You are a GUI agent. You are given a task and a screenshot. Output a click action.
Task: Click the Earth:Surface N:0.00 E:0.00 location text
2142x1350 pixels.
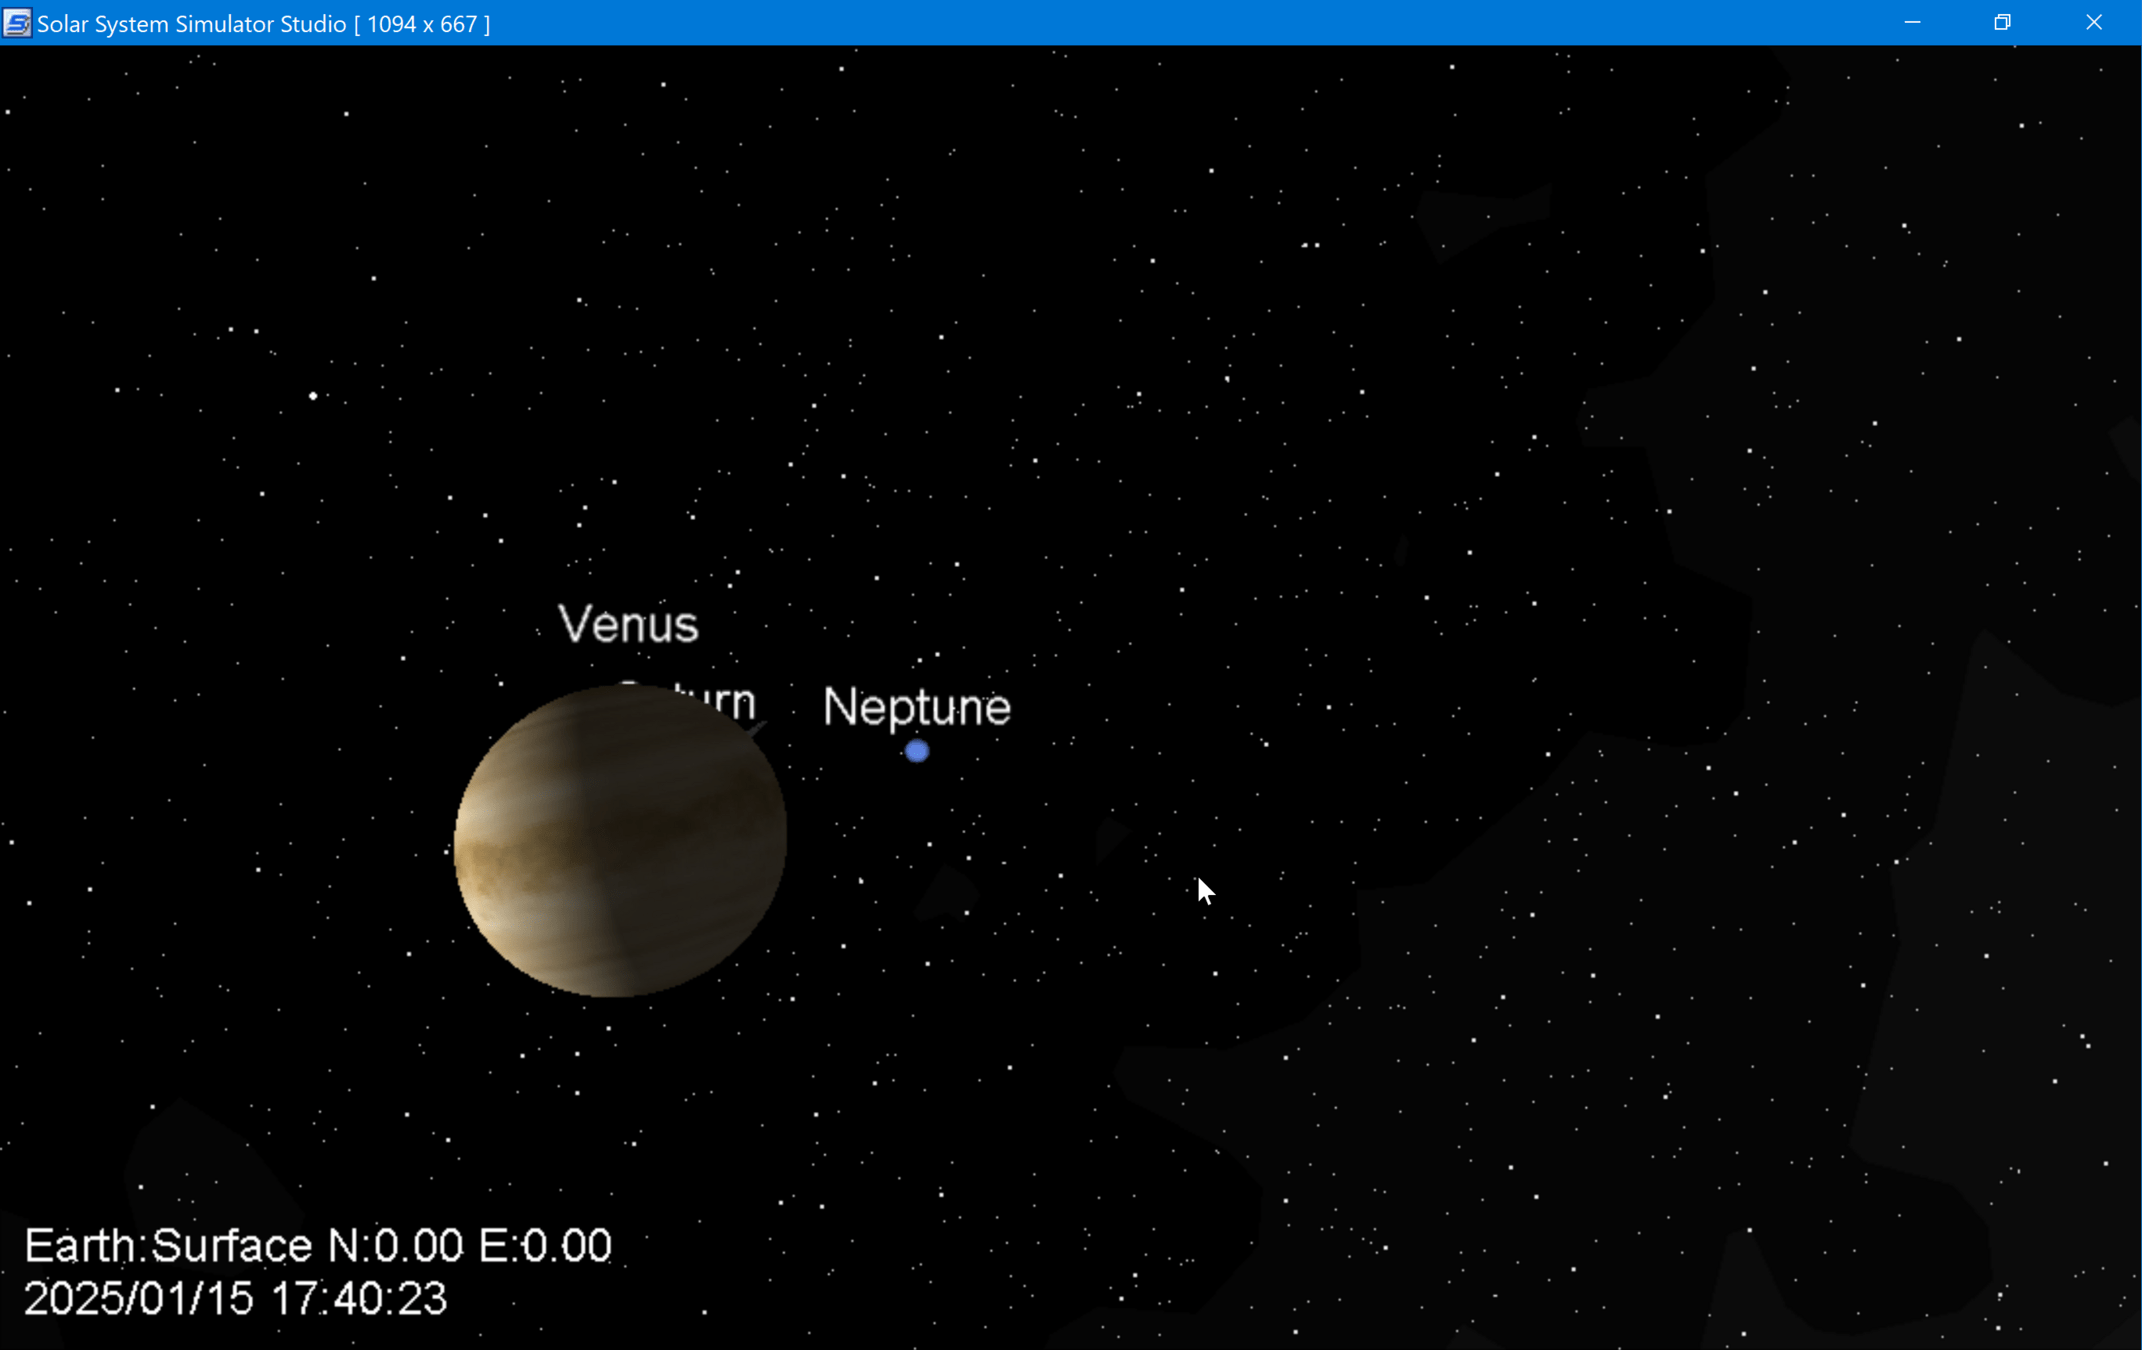318,1245
